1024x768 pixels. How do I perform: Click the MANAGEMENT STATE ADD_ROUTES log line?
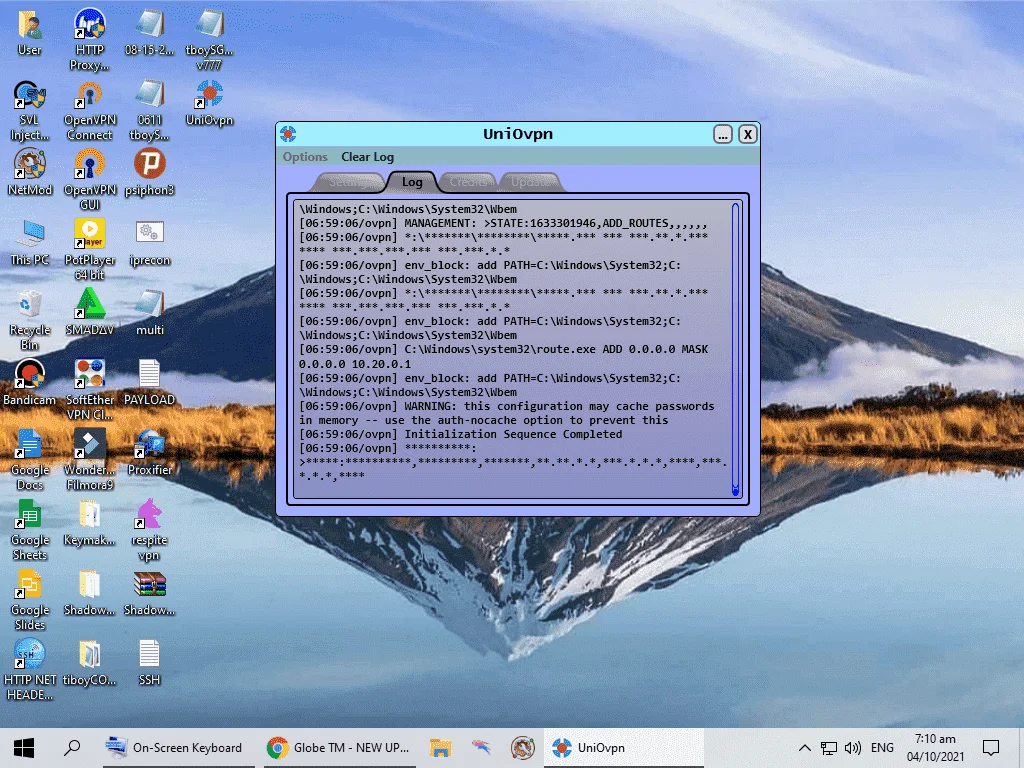click(504, 223)
